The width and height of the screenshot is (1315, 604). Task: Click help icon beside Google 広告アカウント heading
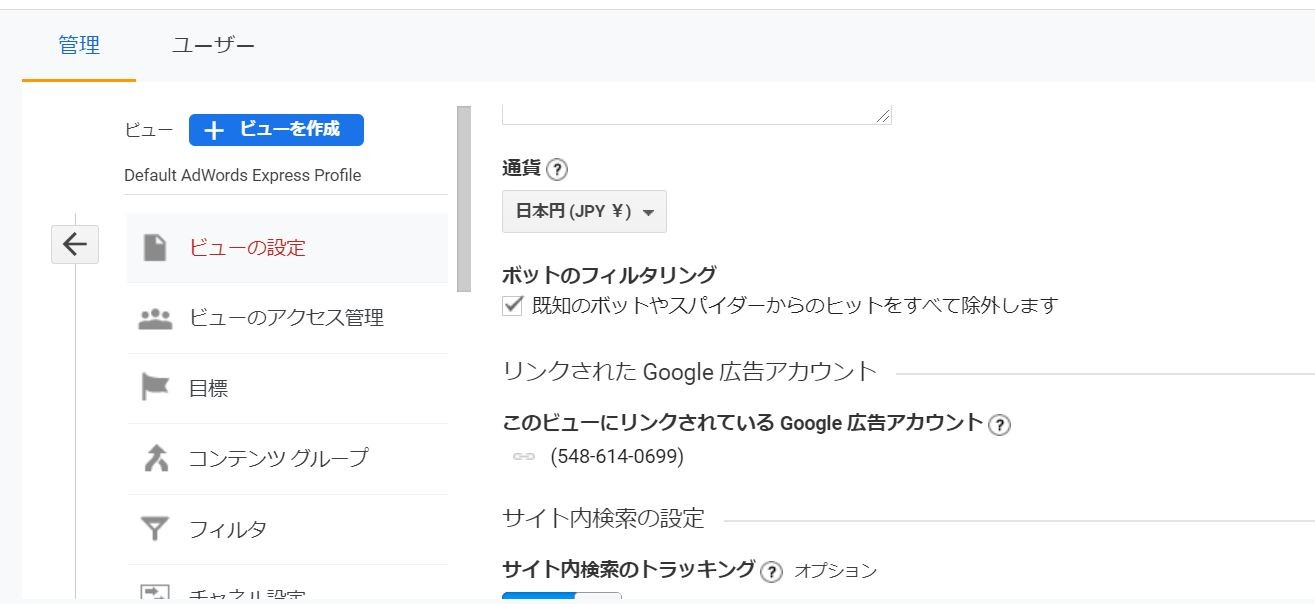click(x=999, y=425)
